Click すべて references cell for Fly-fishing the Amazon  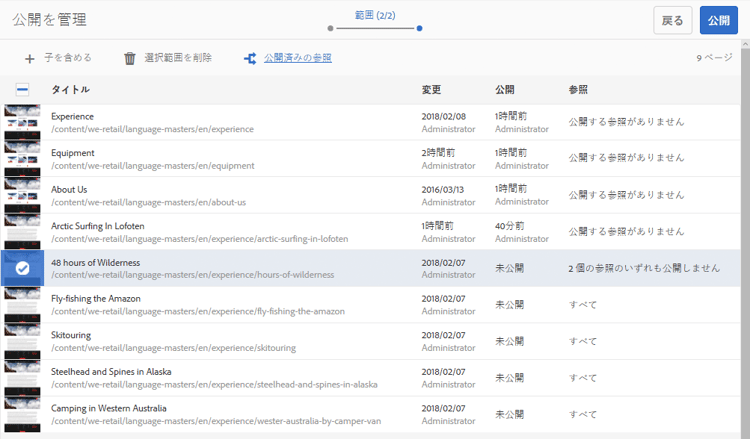[x=583, y=305]
